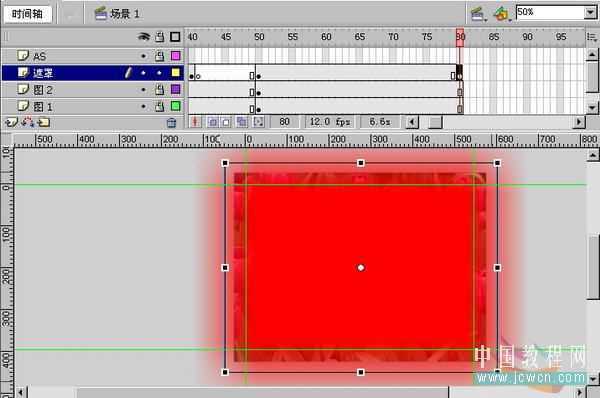Click the 图 2 layer page icon
Image resolution: width=600 pixels, height=398 pixels.
(23, 89)
